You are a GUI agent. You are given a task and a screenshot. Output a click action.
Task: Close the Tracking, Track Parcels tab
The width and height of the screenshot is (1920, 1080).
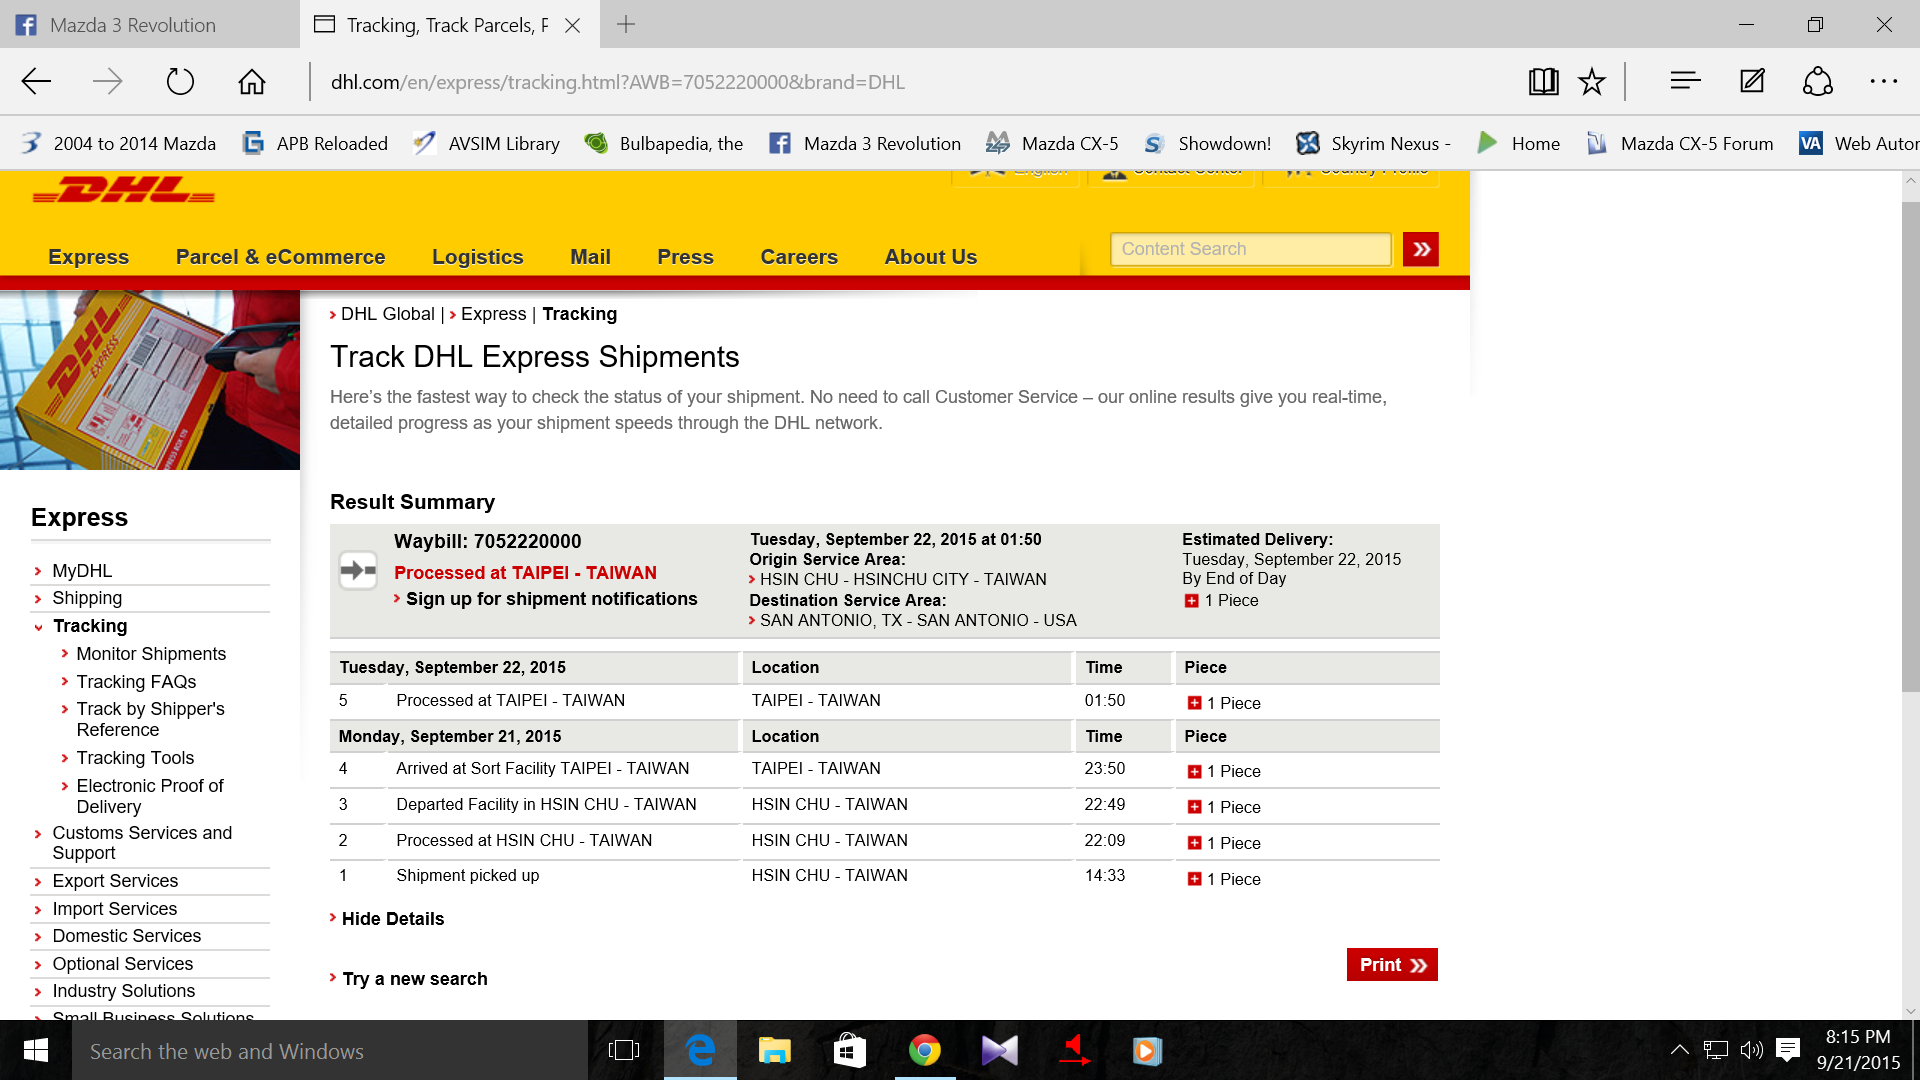point(573,25)
